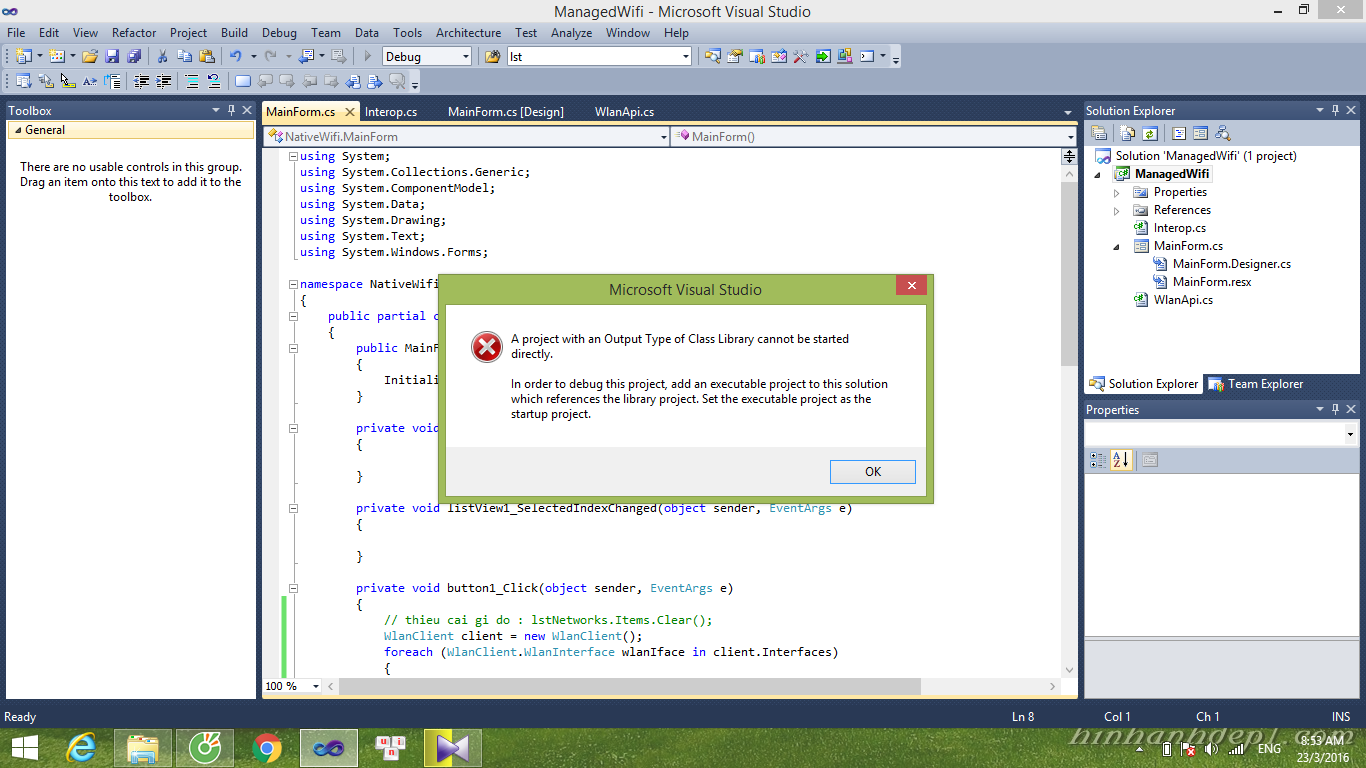Screen dimensions: 1366x768
Task: Open the Analyze menu
Action: tap(572, 32)
